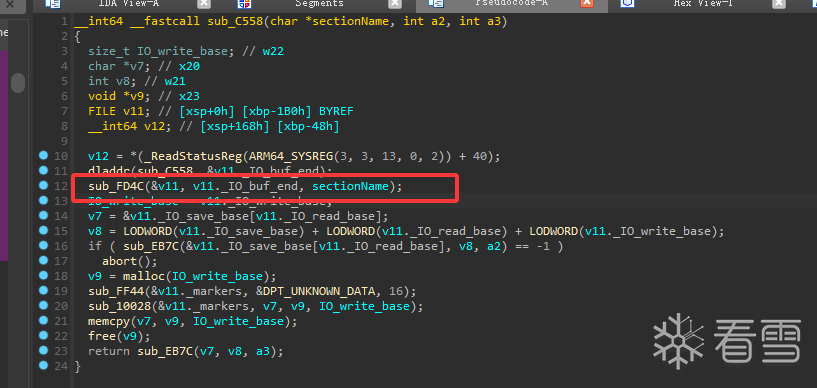The height and width of the screenshot is (388, 817).
Task: Toggle breakpoint dot on line 12
Action: pos(44,185)
